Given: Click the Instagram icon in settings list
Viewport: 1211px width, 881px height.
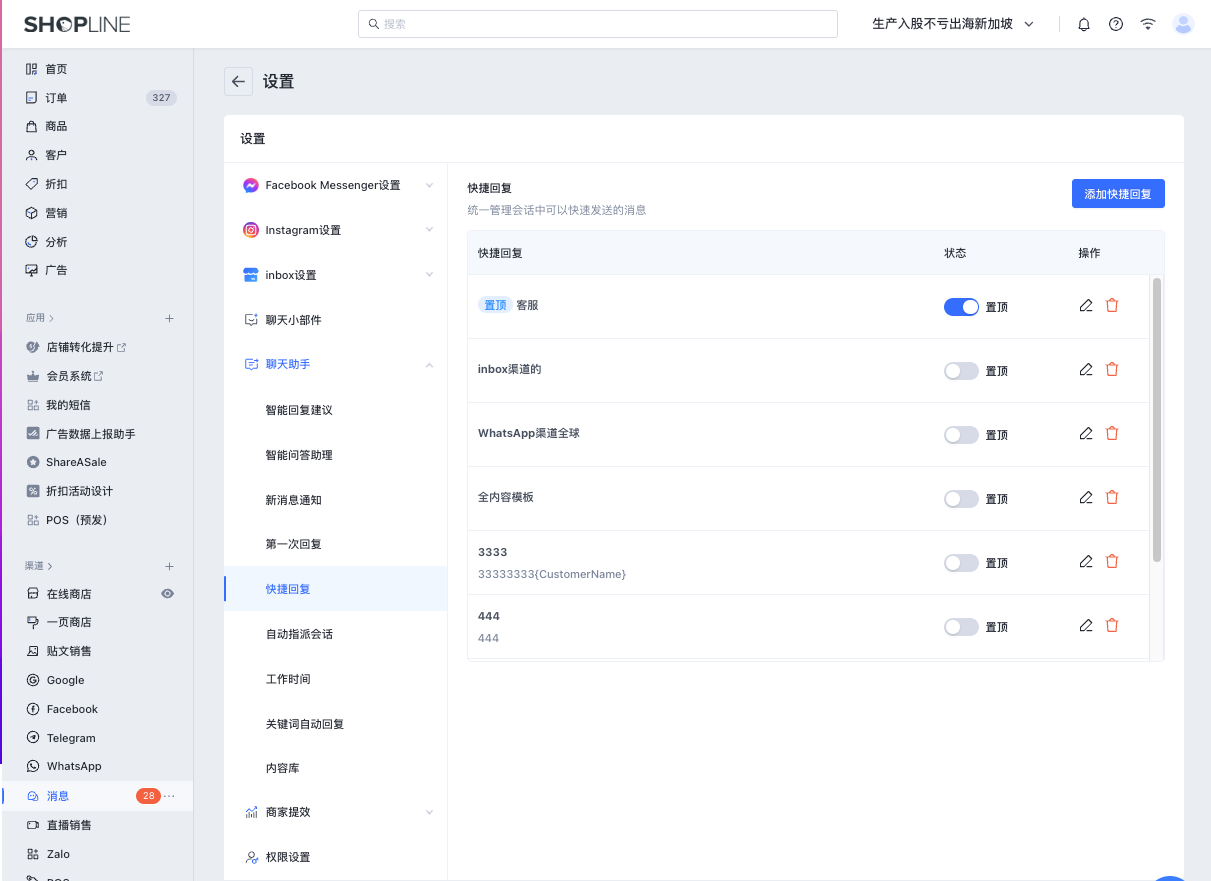Looking at the screenshot, I should click(x=251, y=230).
